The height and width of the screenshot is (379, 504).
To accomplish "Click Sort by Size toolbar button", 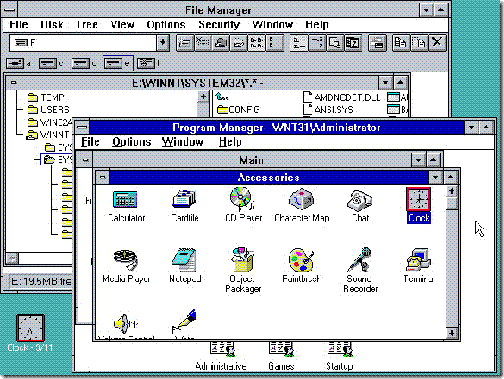I will tap(335, 43).
